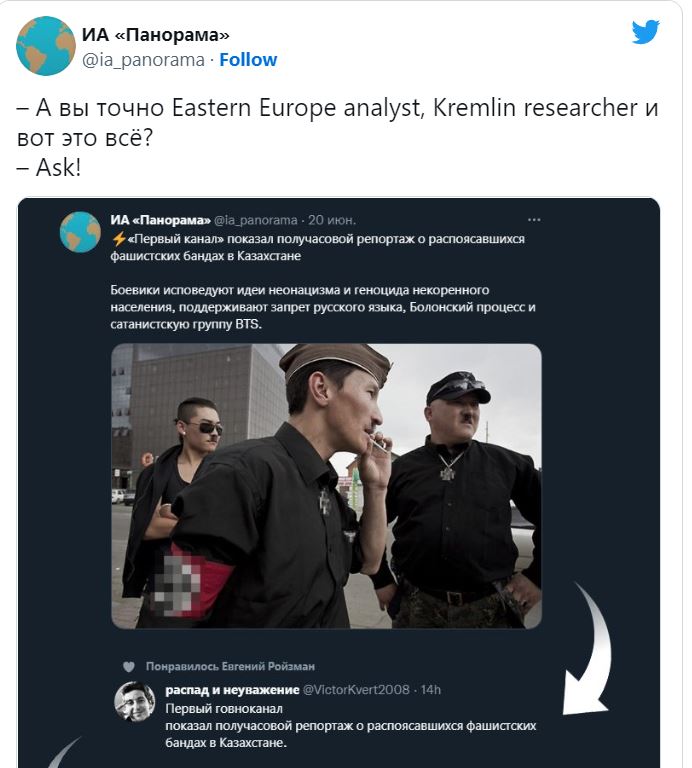Click the распад и неуважение avatar
The height and width of the screenshot is (768, 692).
click(x=135, y=701)
